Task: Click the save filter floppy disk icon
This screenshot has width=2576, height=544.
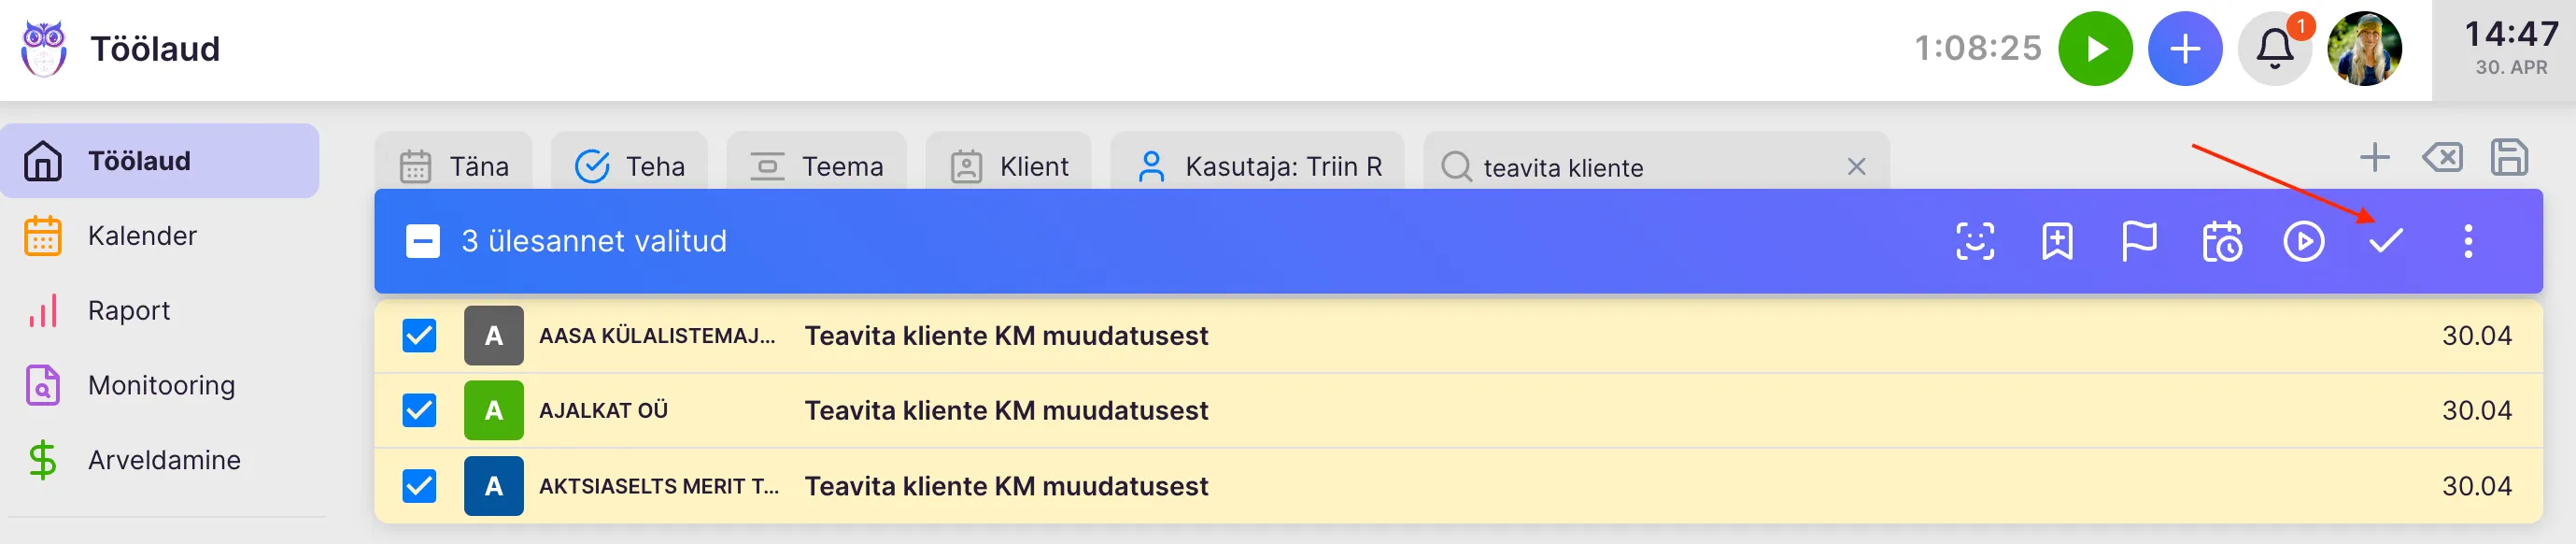Action: pyautogui.click(x=2509, y=158)
